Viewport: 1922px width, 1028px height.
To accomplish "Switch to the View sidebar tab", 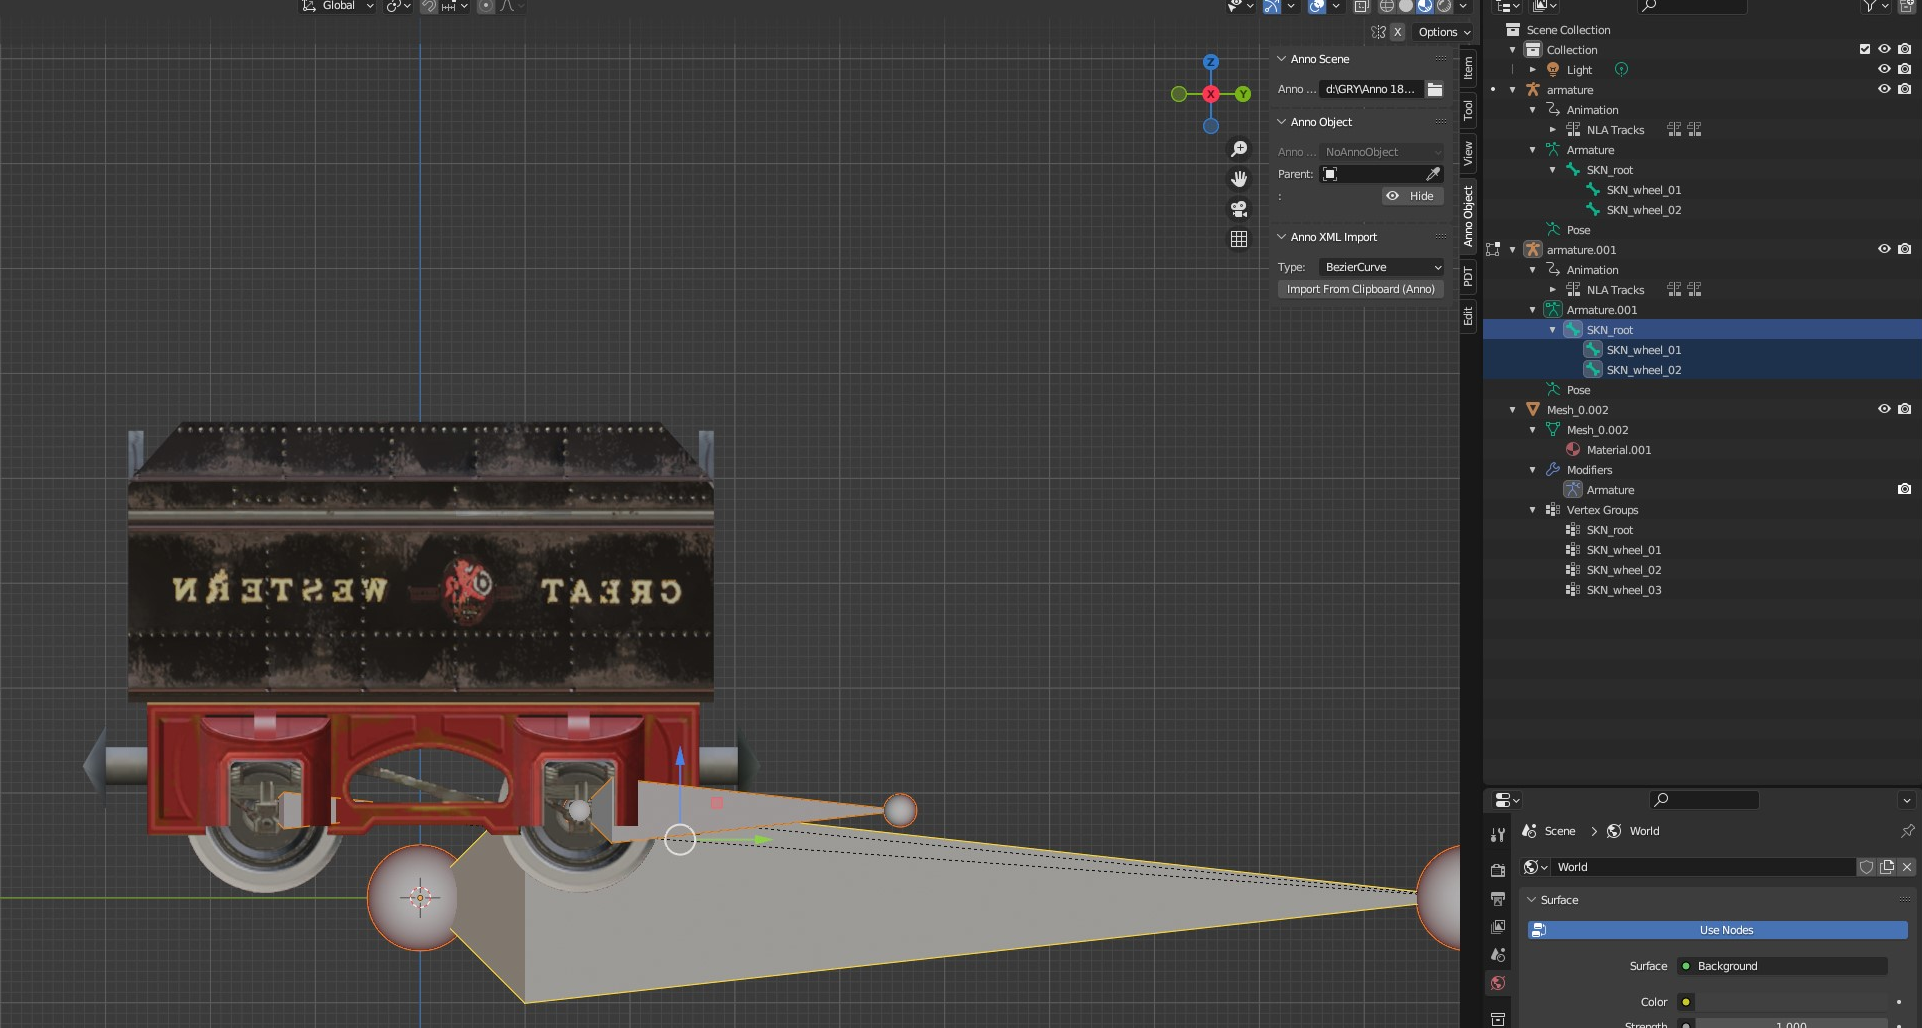I will [1468, 153].
